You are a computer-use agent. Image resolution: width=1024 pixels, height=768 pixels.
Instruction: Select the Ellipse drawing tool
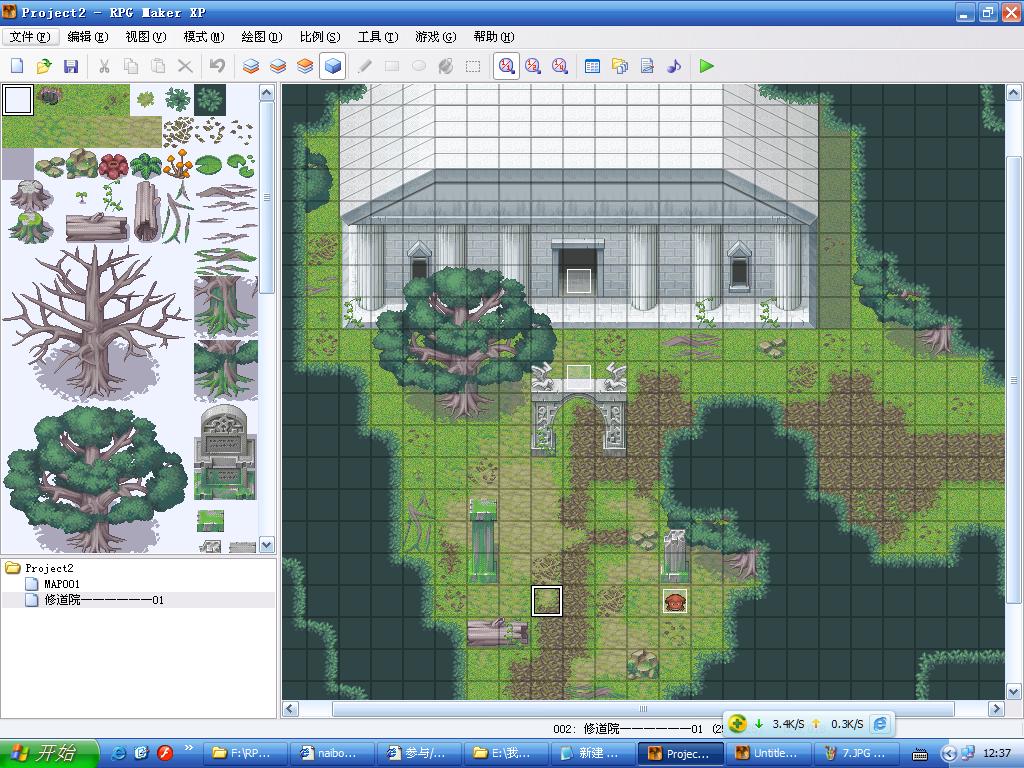click(419, 66)
